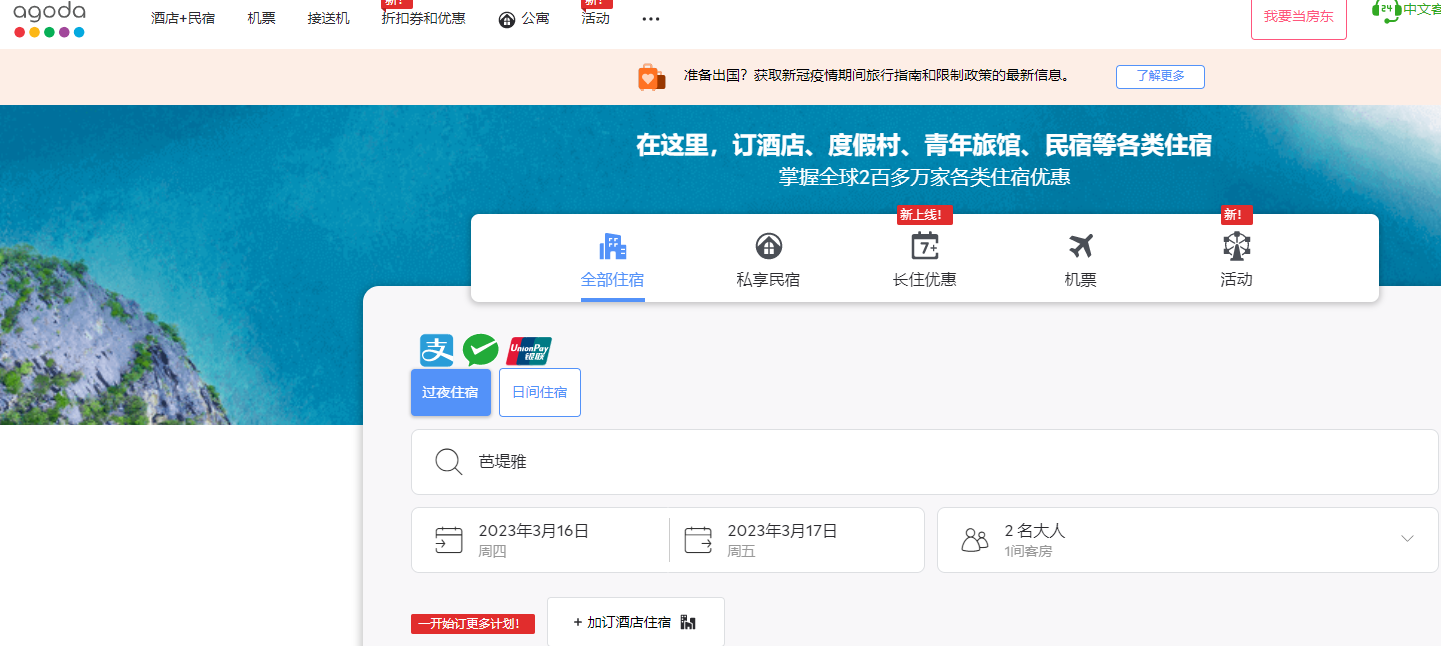Click the hotel icon in 加订酒店住宿
Viewport: 1441px width, 646px height.
(688, 622)
